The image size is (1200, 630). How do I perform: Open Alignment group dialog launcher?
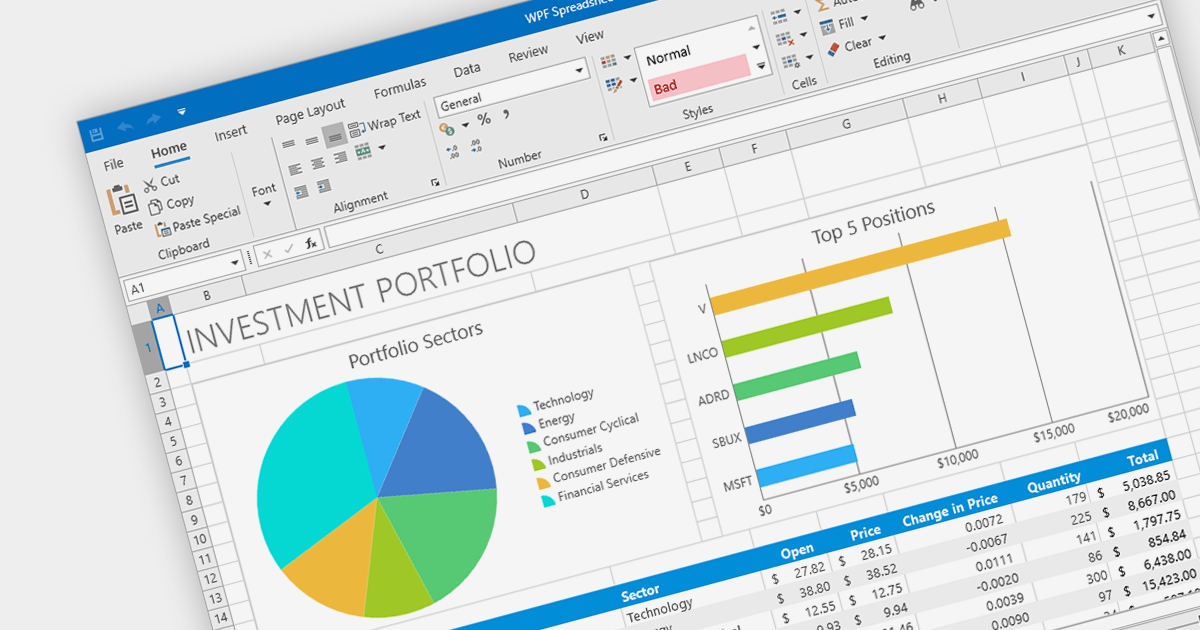435,182
